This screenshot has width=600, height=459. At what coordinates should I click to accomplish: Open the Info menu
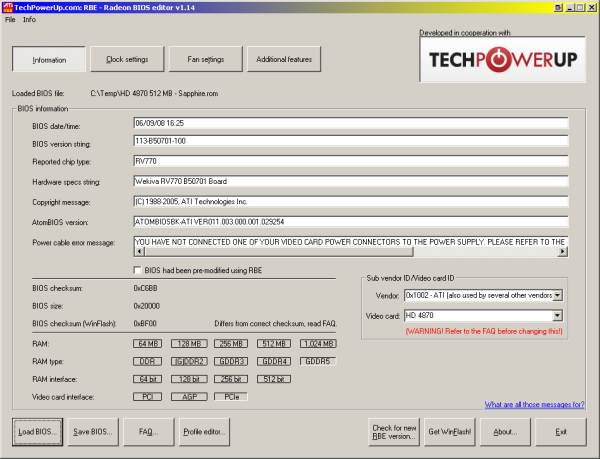click(x=29, y=20)
